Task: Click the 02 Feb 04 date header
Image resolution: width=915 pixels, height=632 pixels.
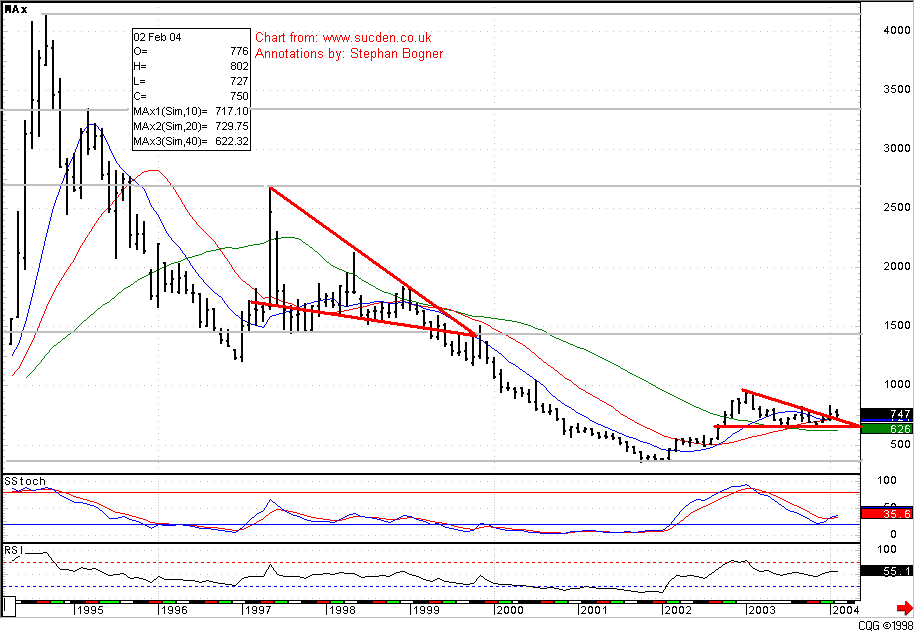Action: click(x=159, y=37)
